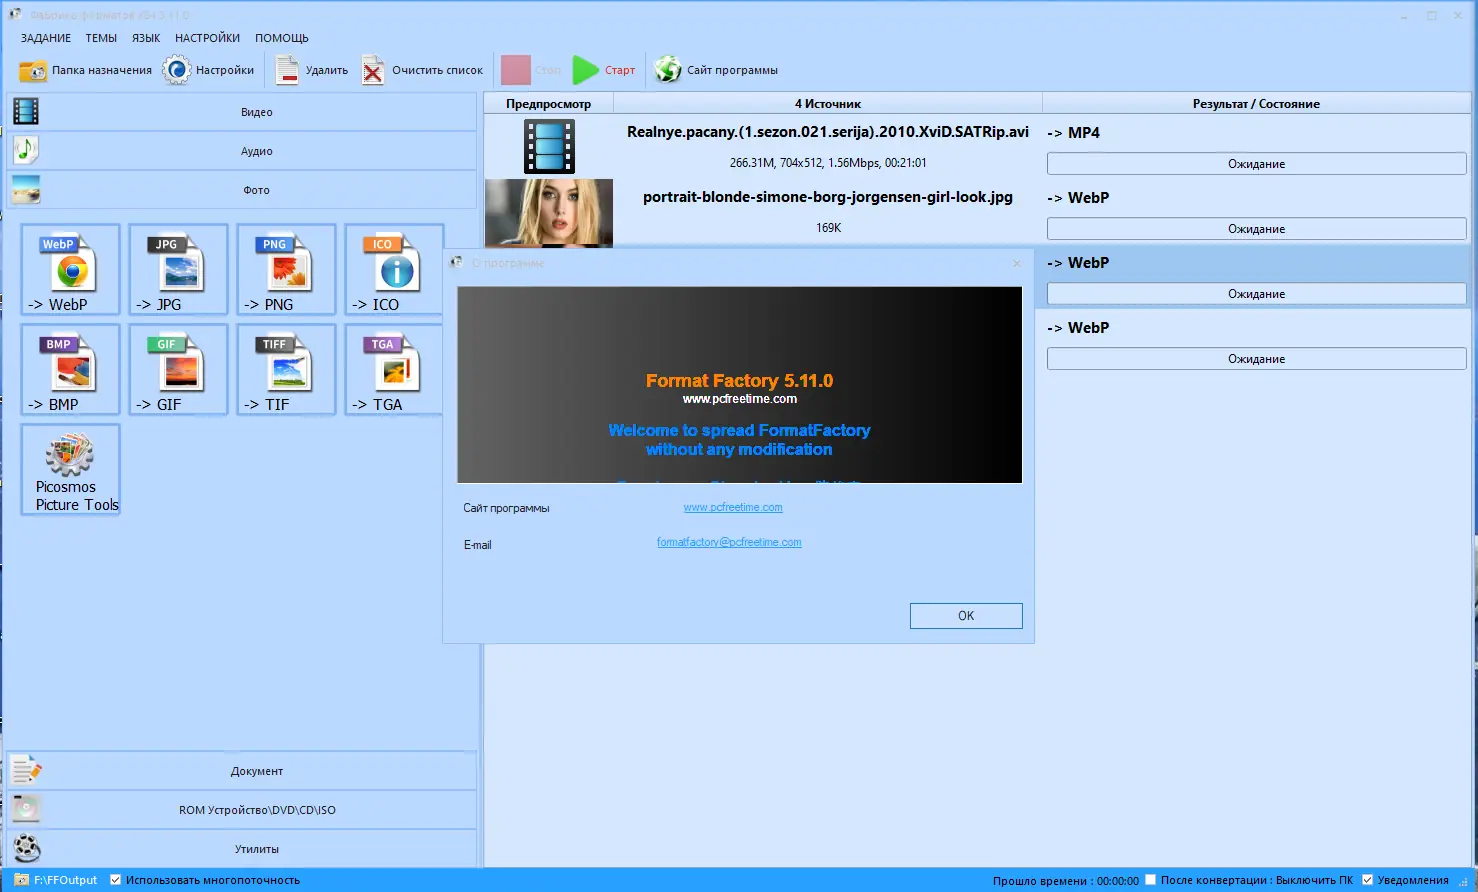Click OK in the About dialog
Screen dimensions: 1478x892
pyautogui.click(x=965, y=615)
